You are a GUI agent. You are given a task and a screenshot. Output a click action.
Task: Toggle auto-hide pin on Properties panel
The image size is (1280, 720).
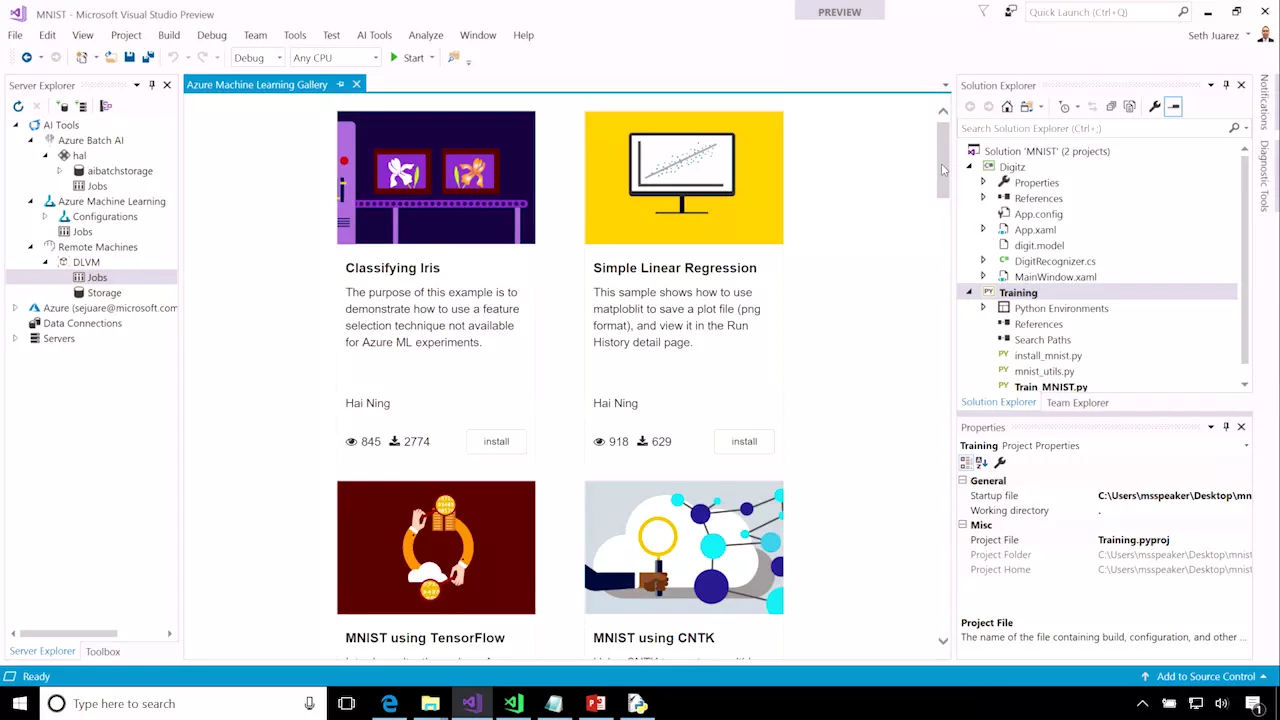point(1226,427)
